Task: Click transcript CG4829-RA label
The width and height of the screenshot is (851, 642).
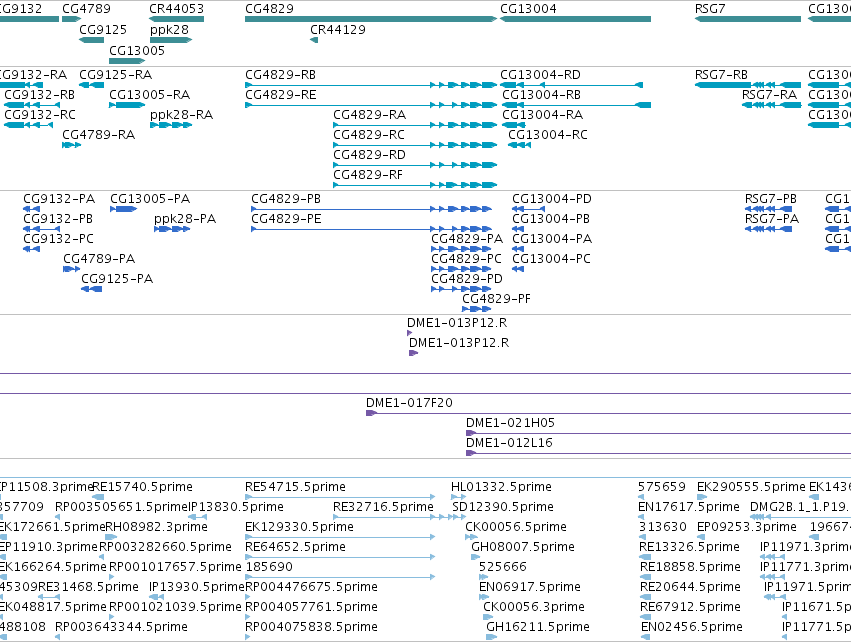Action: (370, 115)
